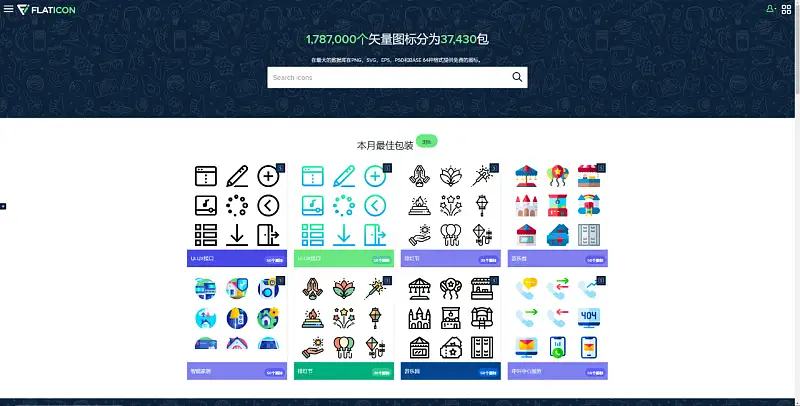The height and width of the screenshot is (406, 800).
Task: Click the blue plus-in-circle icon
Action: click(x=375, y=176)
